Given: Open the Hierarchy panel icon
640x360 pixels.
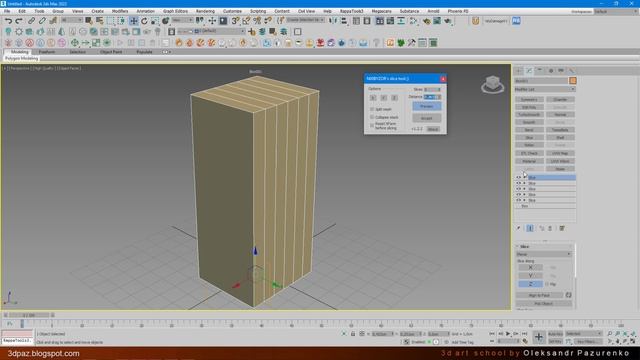Looking at the screenshot, I should coord(540,71).
